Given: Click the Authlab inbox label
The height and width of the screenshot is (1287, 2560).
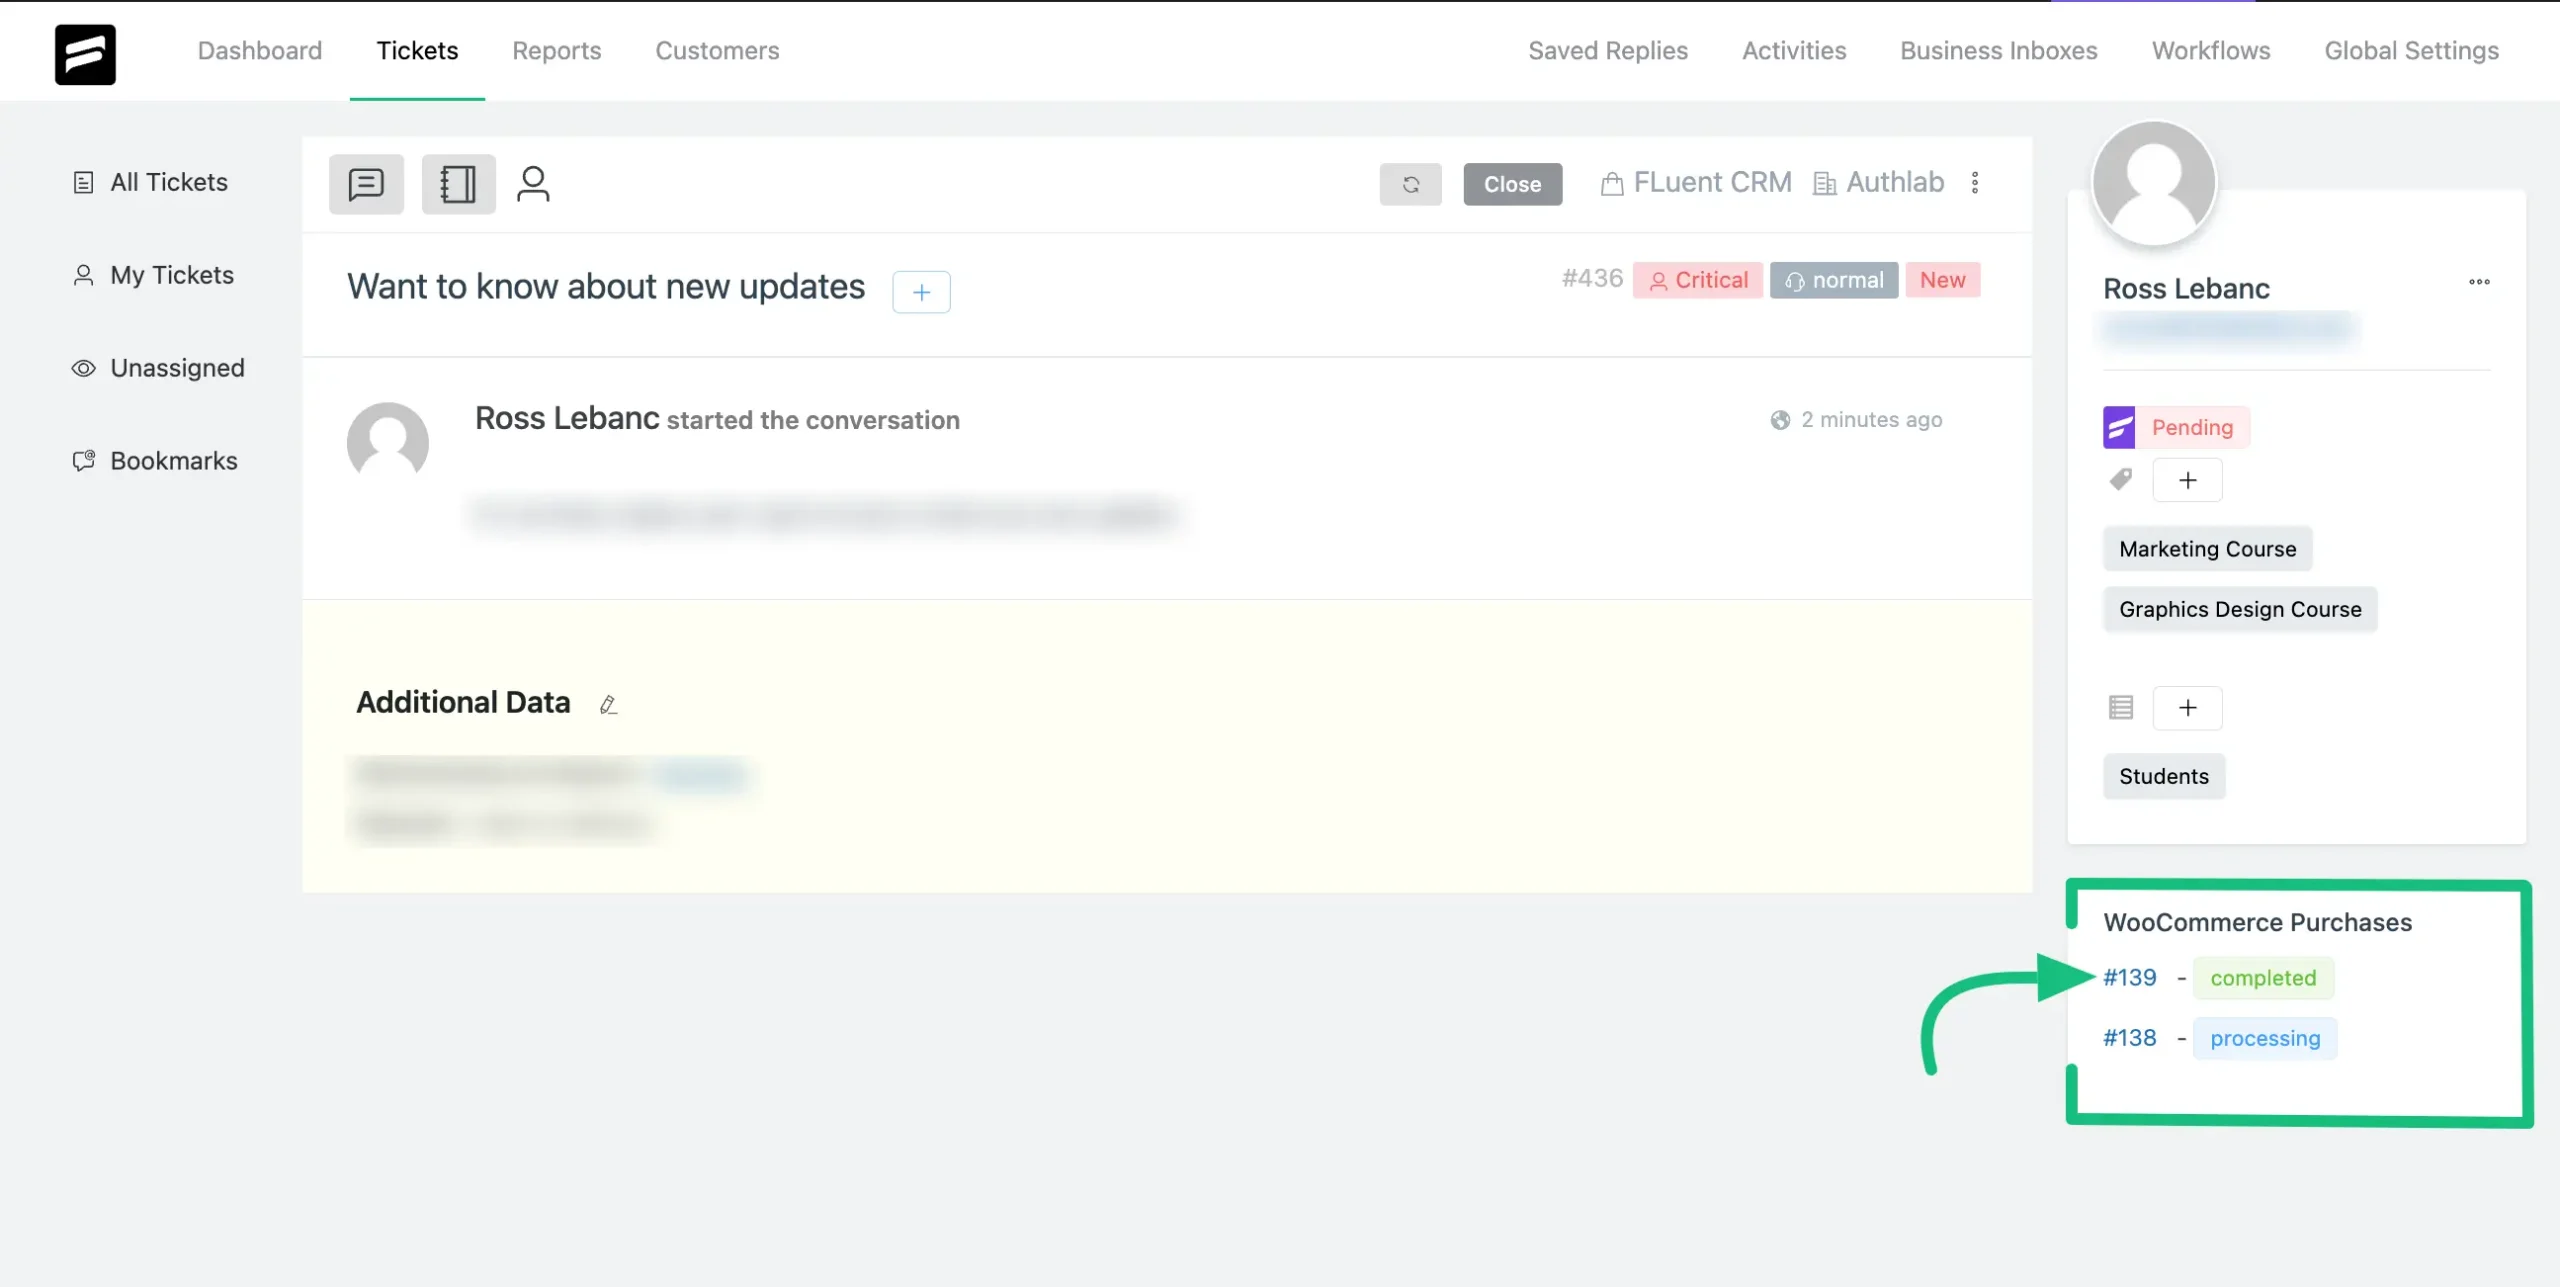Looking at the screenshot, I should point(1895,182).
